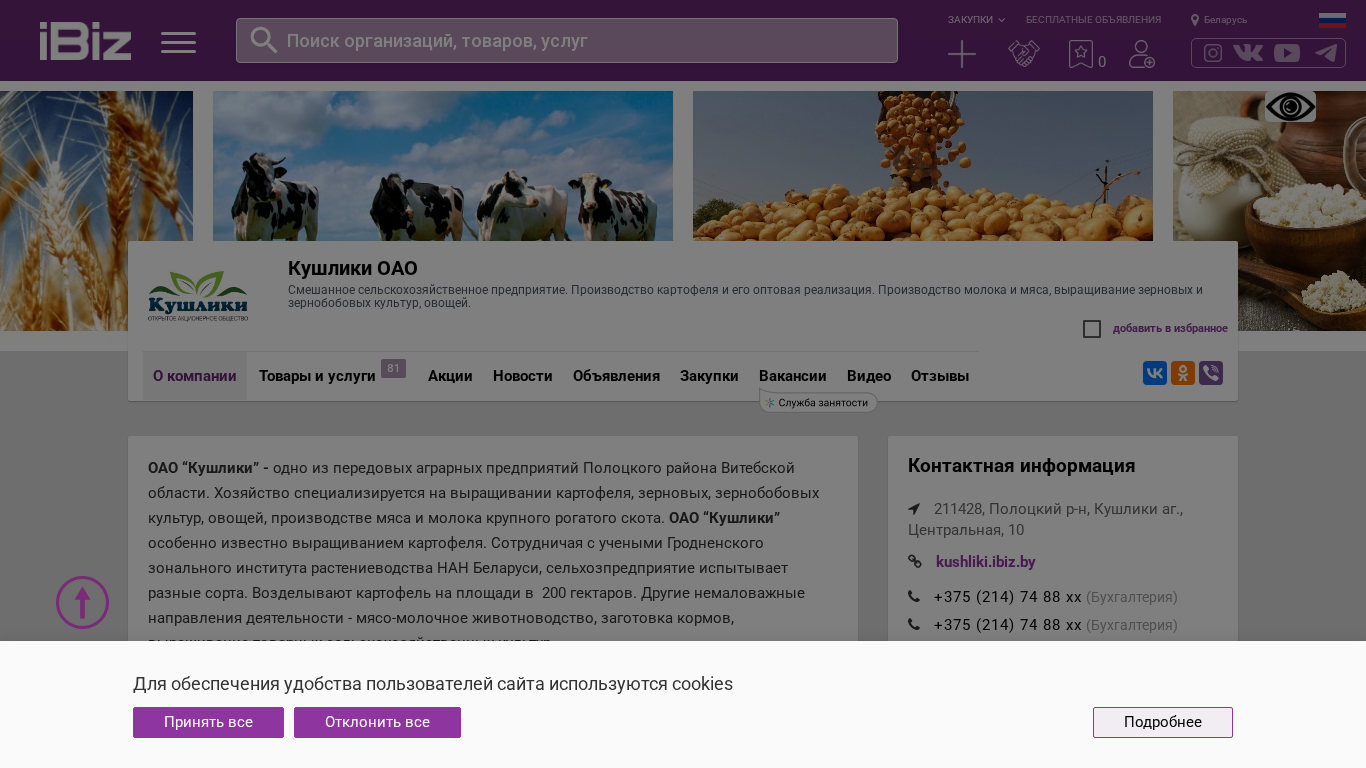Open the Акции tab
The height and width of the screenshot is (768, 1366).
tap(450, 376)
